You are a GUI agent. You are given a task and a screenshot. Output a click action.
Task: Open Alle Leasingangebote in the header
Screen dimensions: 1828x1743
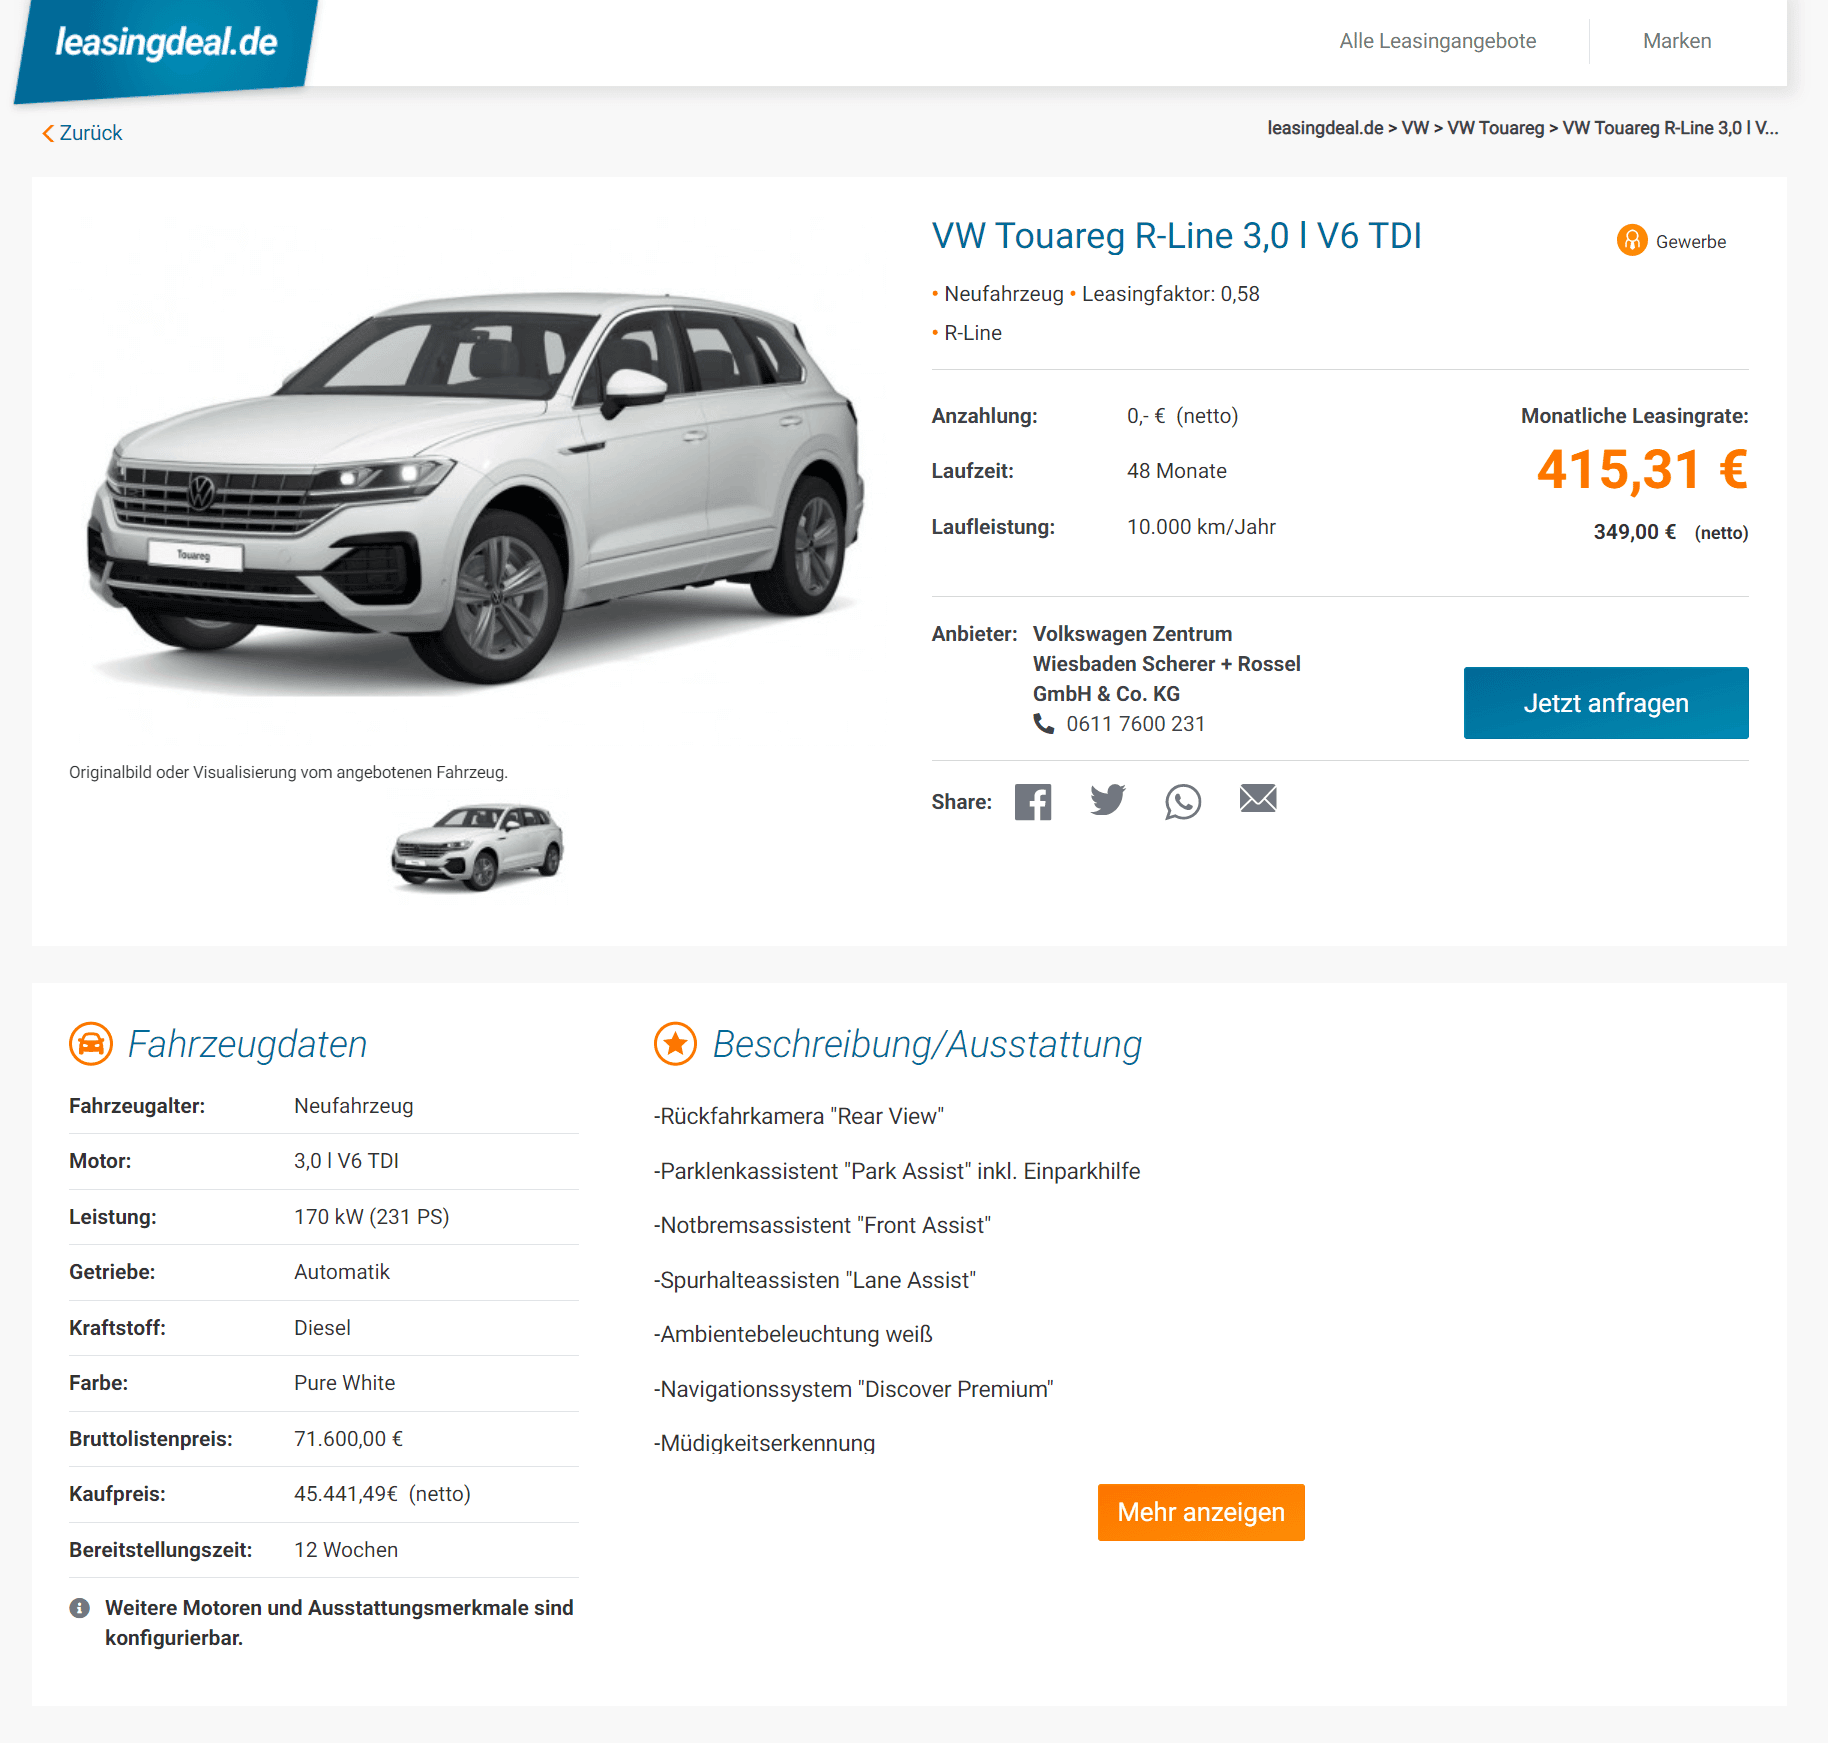(1437, 41)
